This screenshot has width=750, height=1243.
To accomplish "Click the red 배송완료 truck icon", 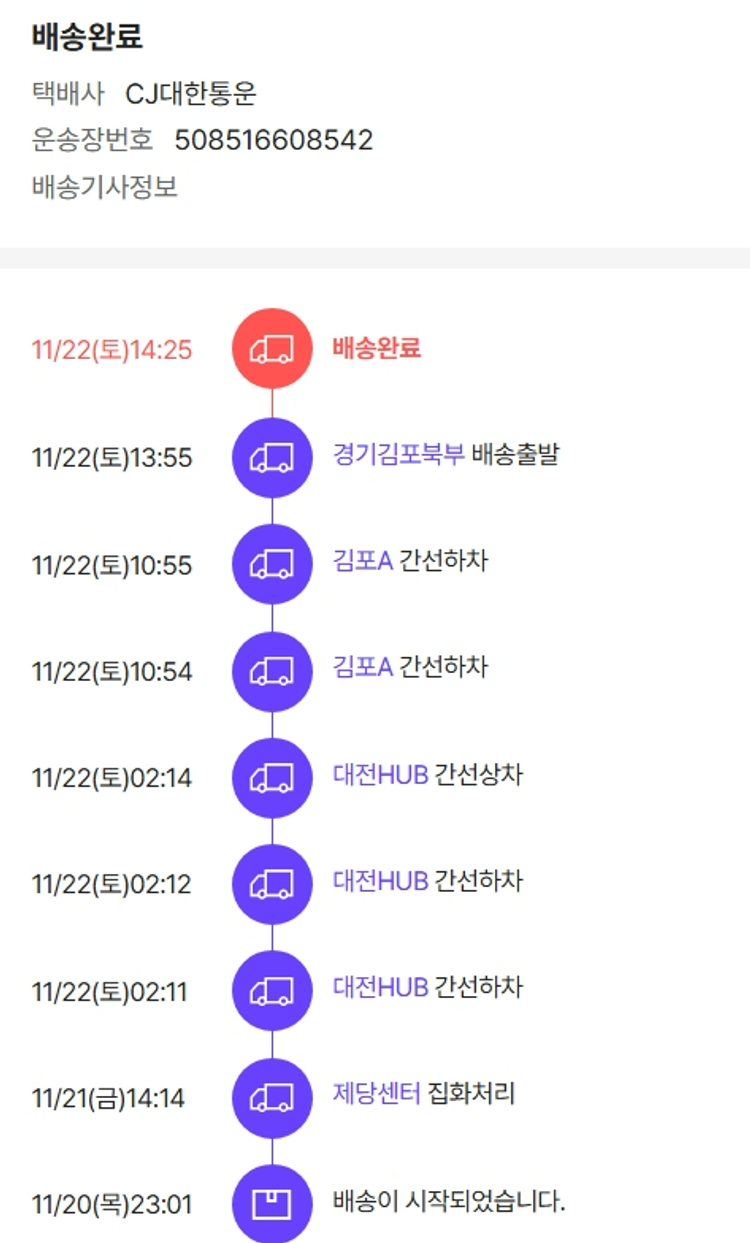I will (272, 348).
